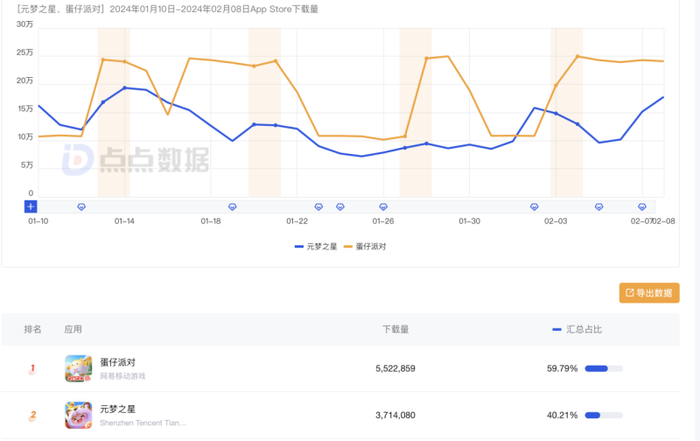Image resolution: width=700 pixels, height=441 pixels.
Task: Toggle 蛋仔派对 series in chart legend
Action: 365,246
